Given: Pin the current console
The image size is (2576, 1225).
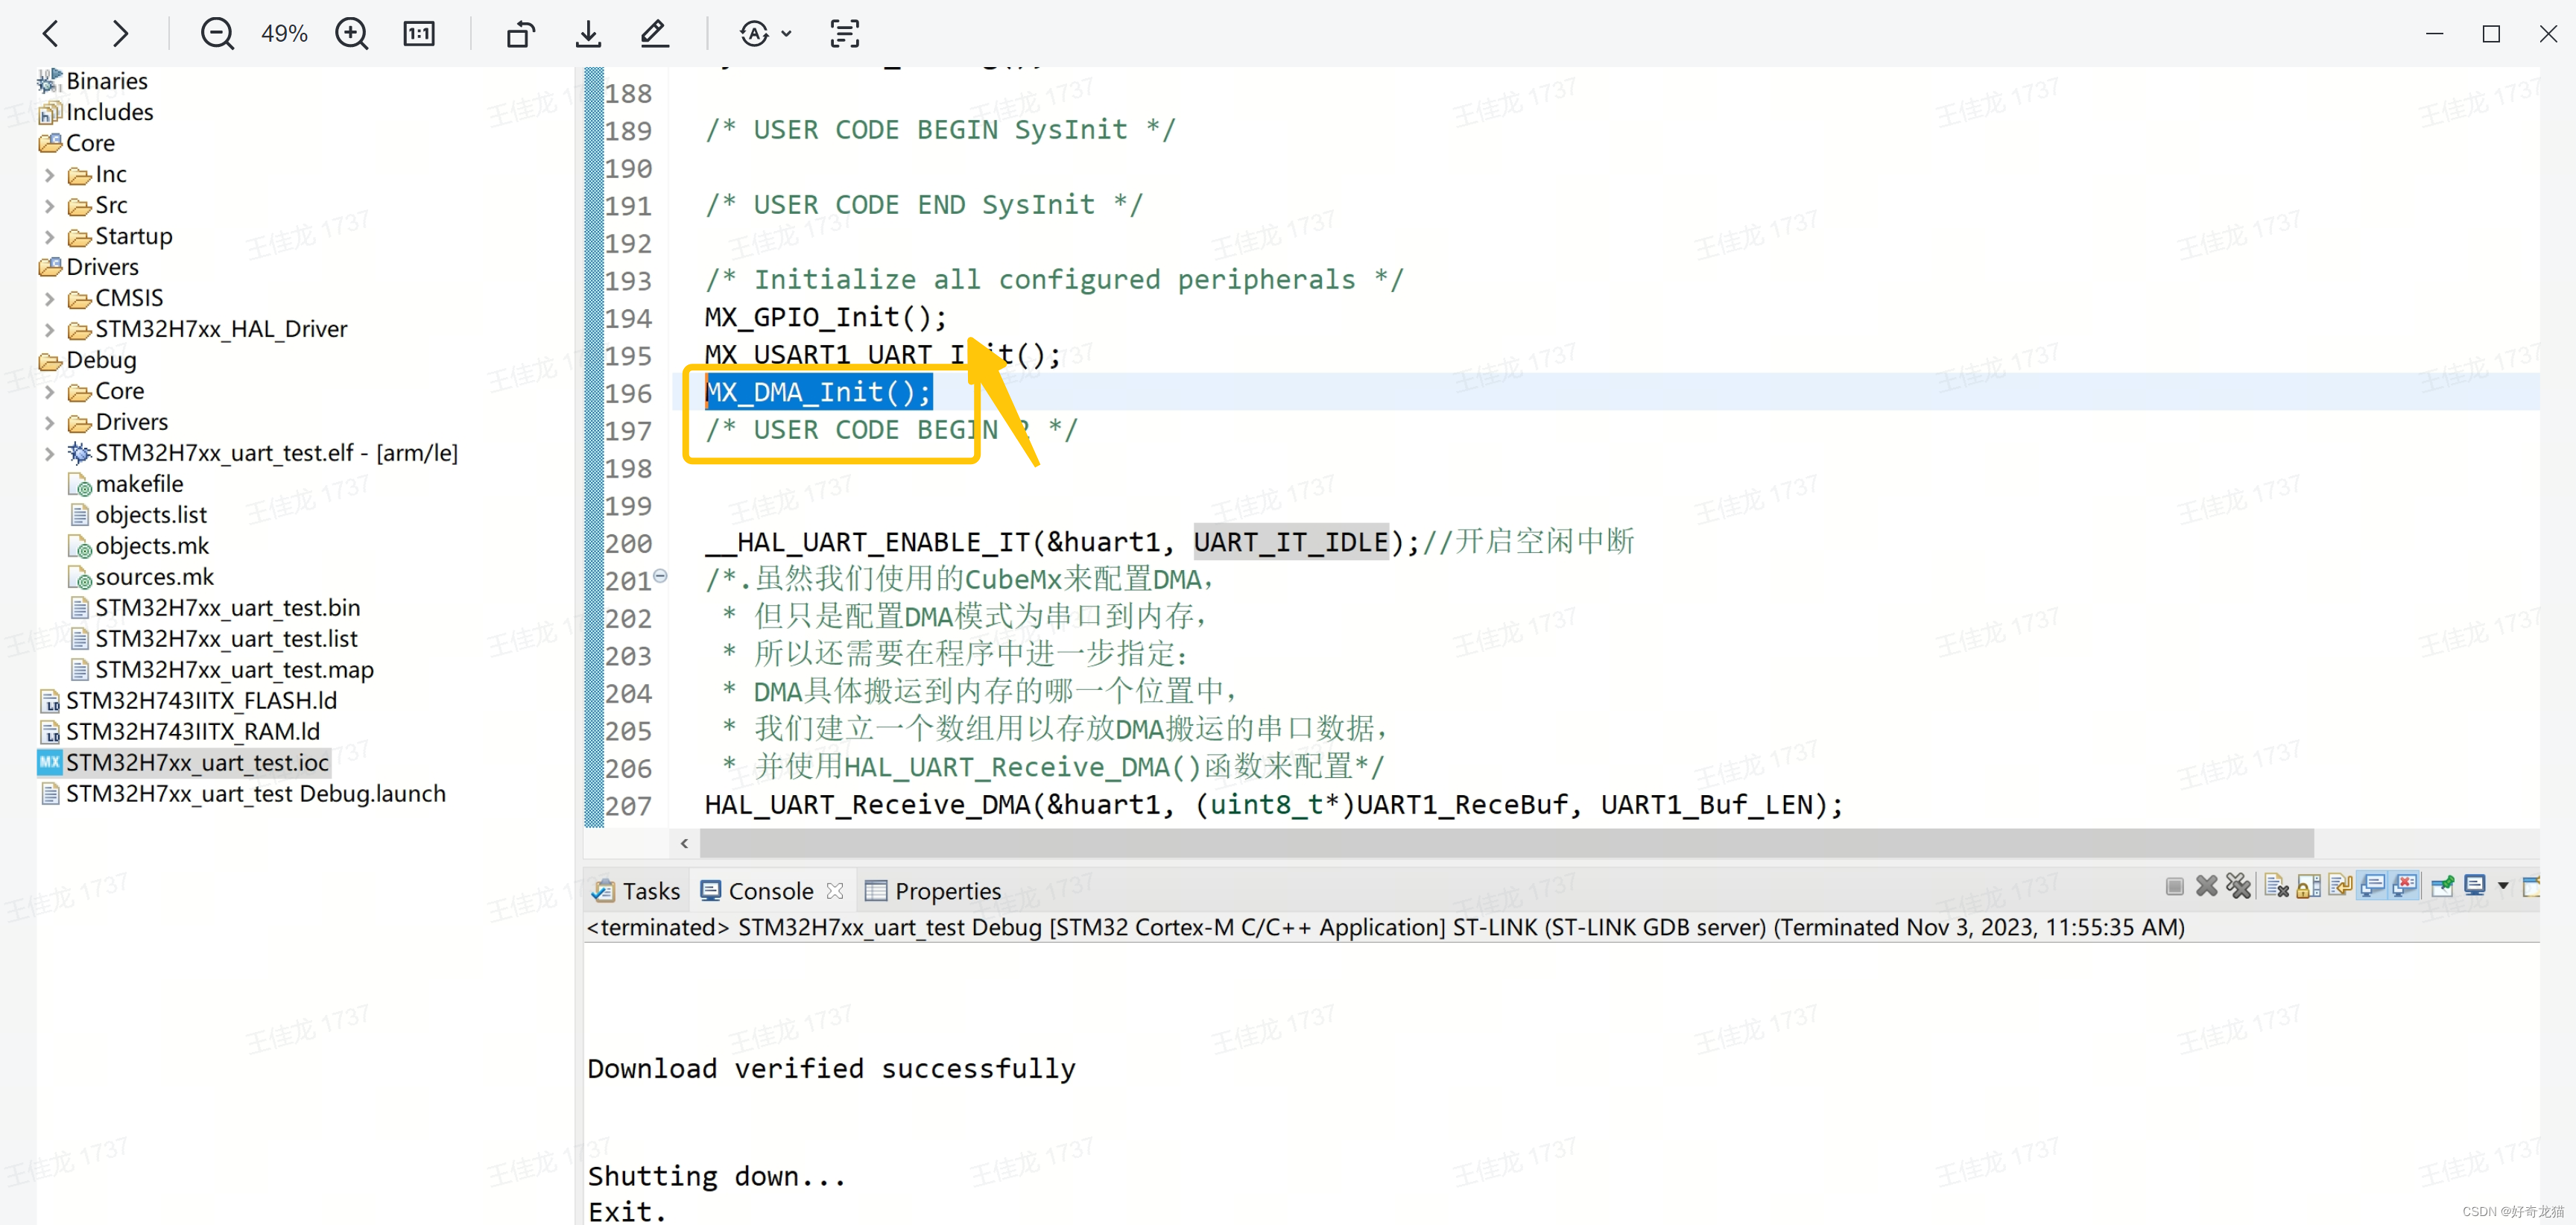Looking at the screenshot, I should [2442, 886].
